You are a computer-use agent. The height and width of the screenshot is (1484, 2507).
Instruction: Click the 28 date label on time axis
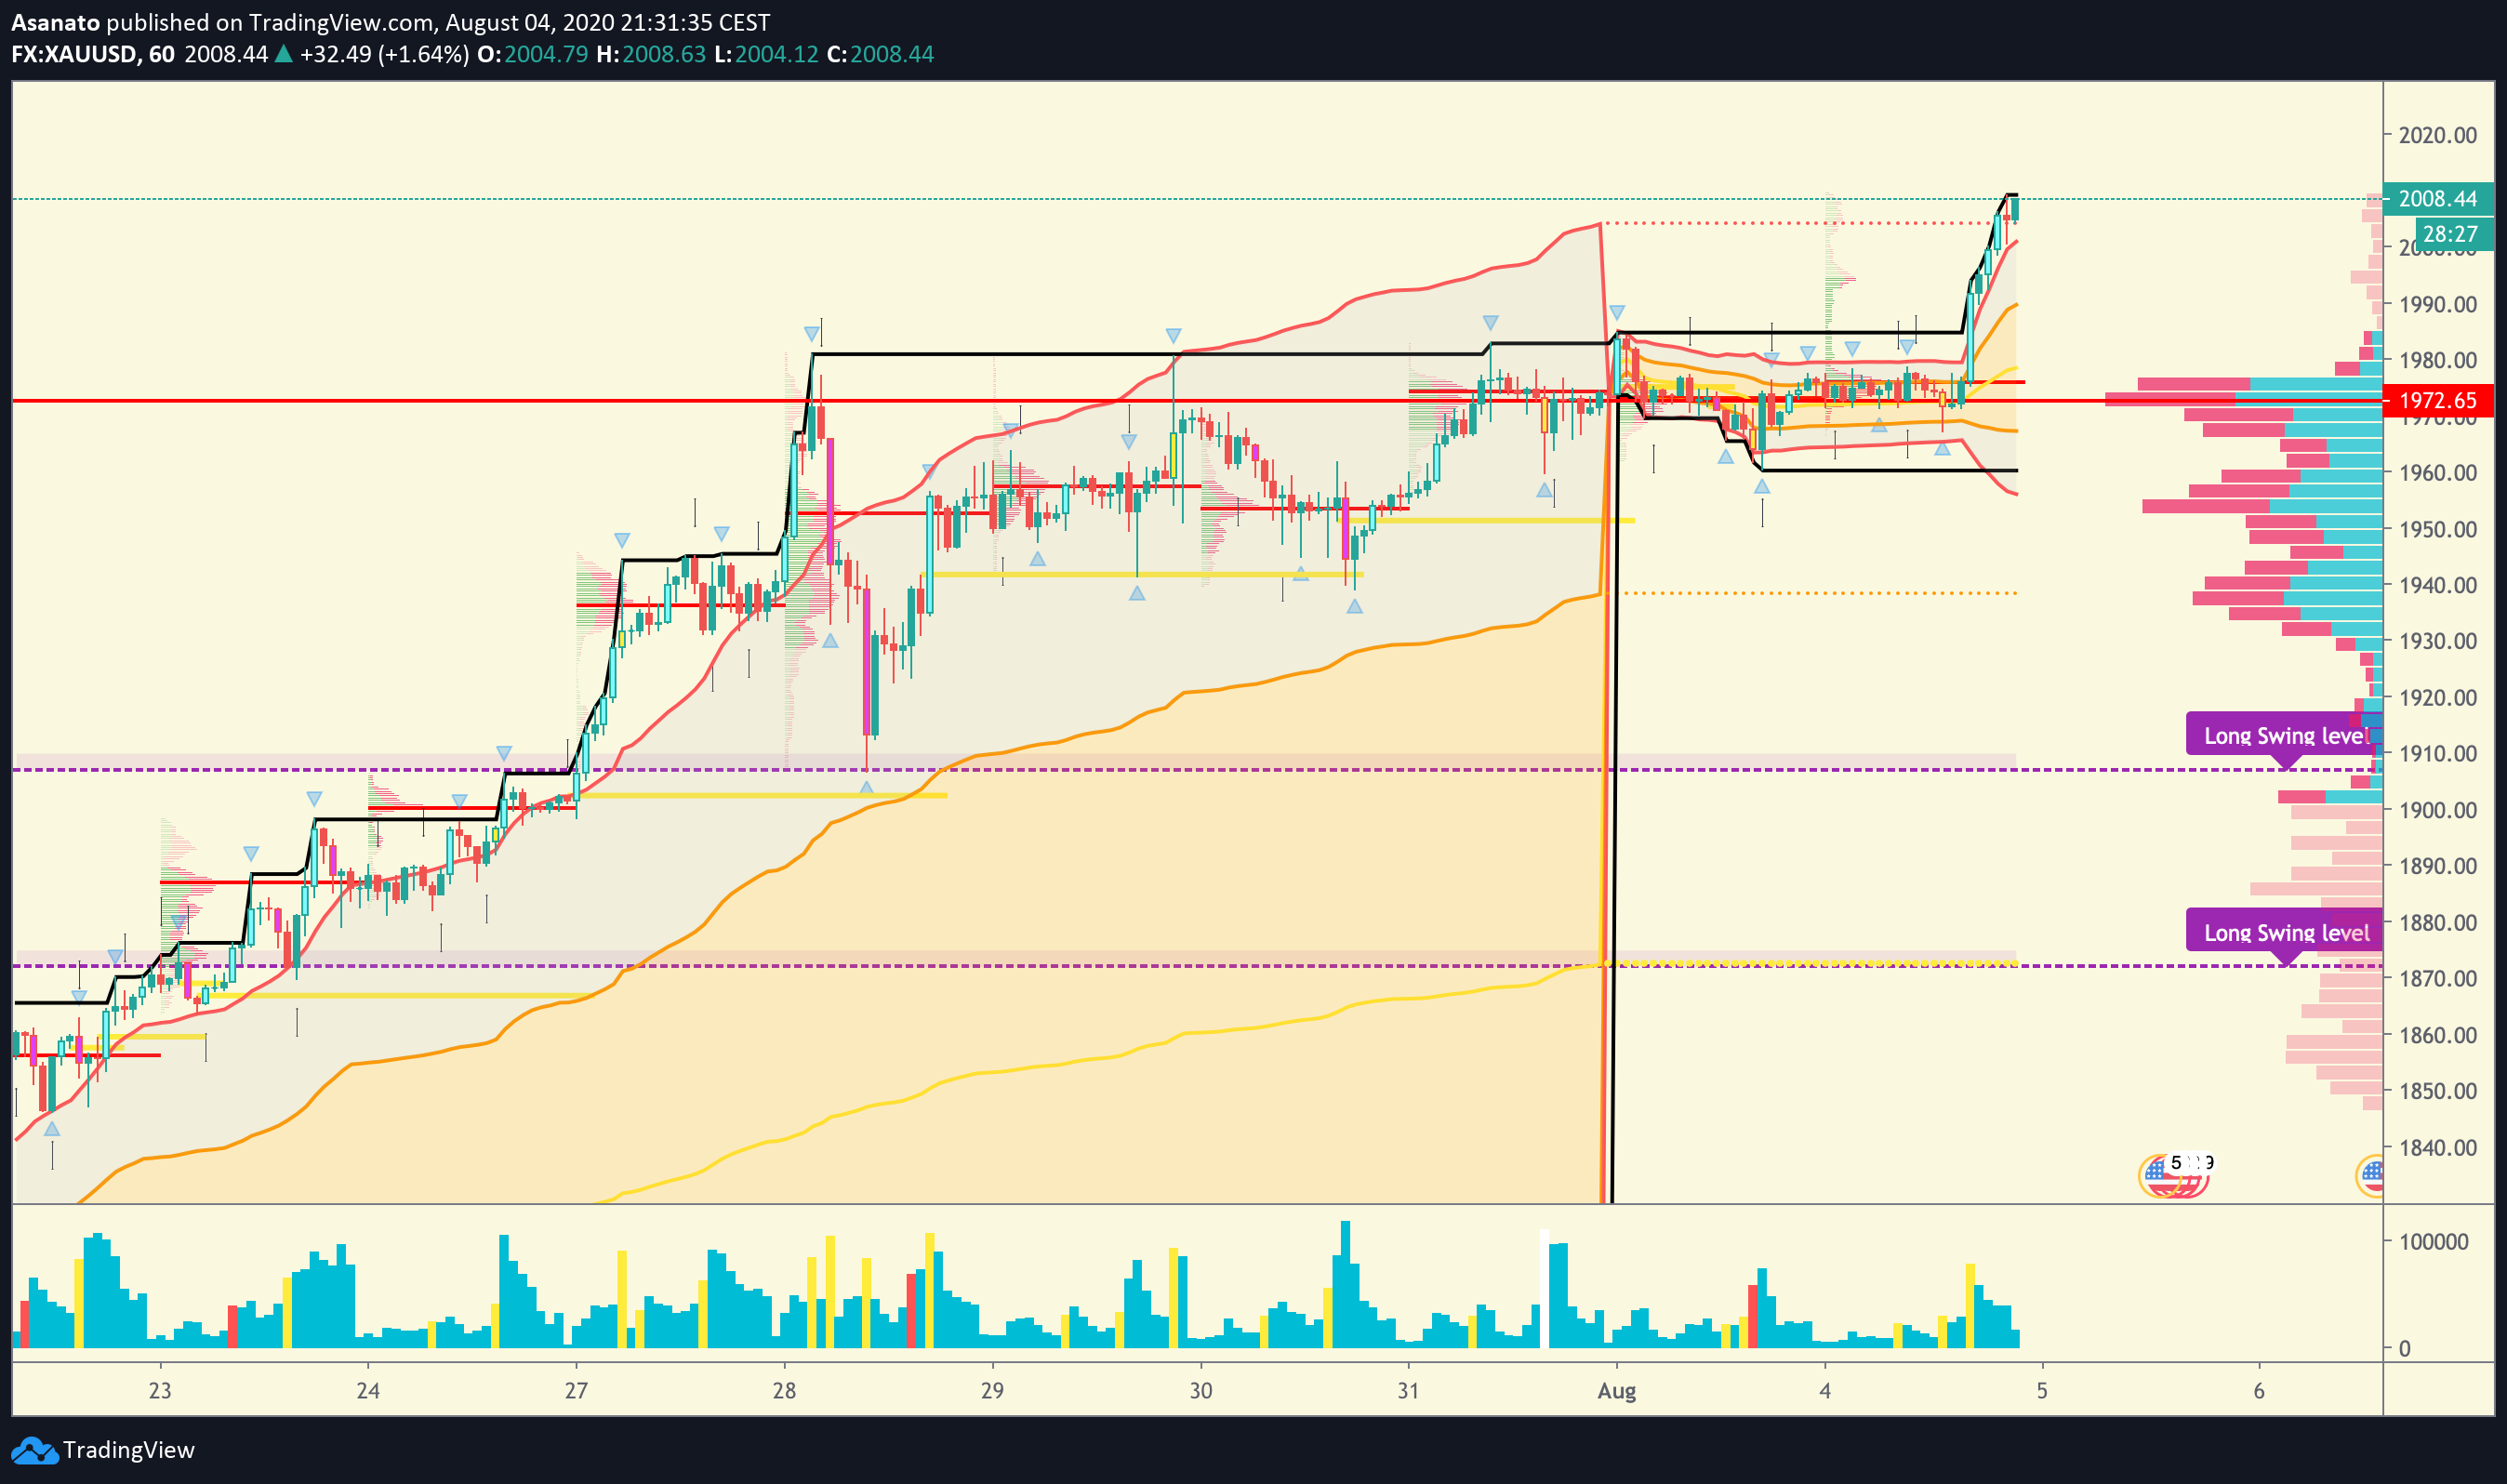tap(784, 1391)
